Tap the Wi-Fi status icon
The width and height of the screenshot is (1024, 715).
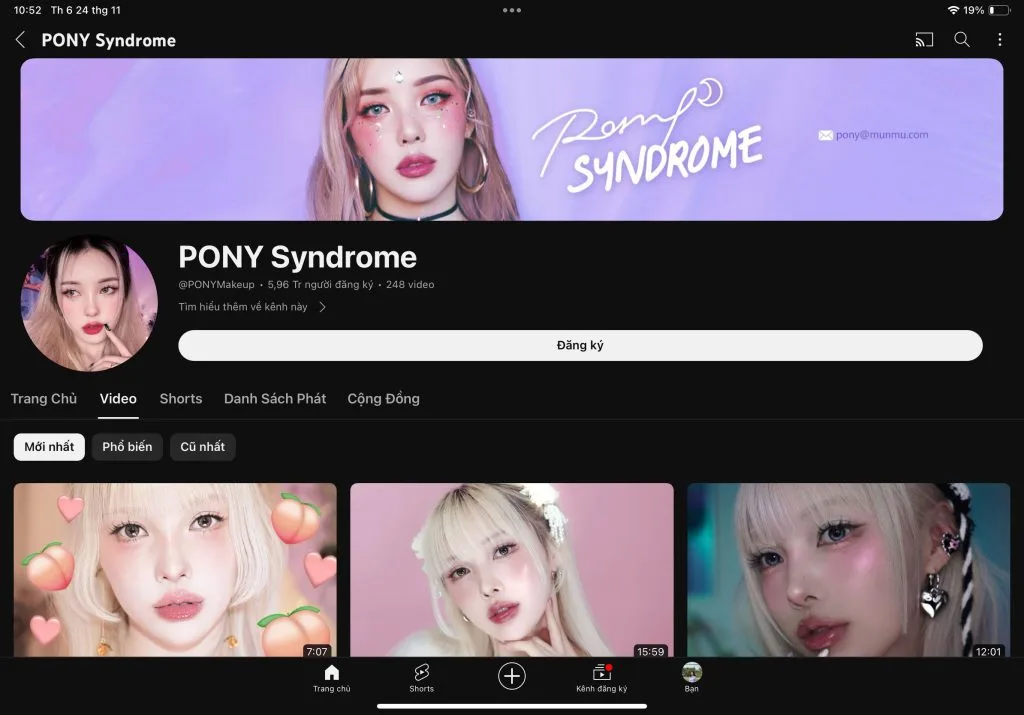(x=953, y=10)
